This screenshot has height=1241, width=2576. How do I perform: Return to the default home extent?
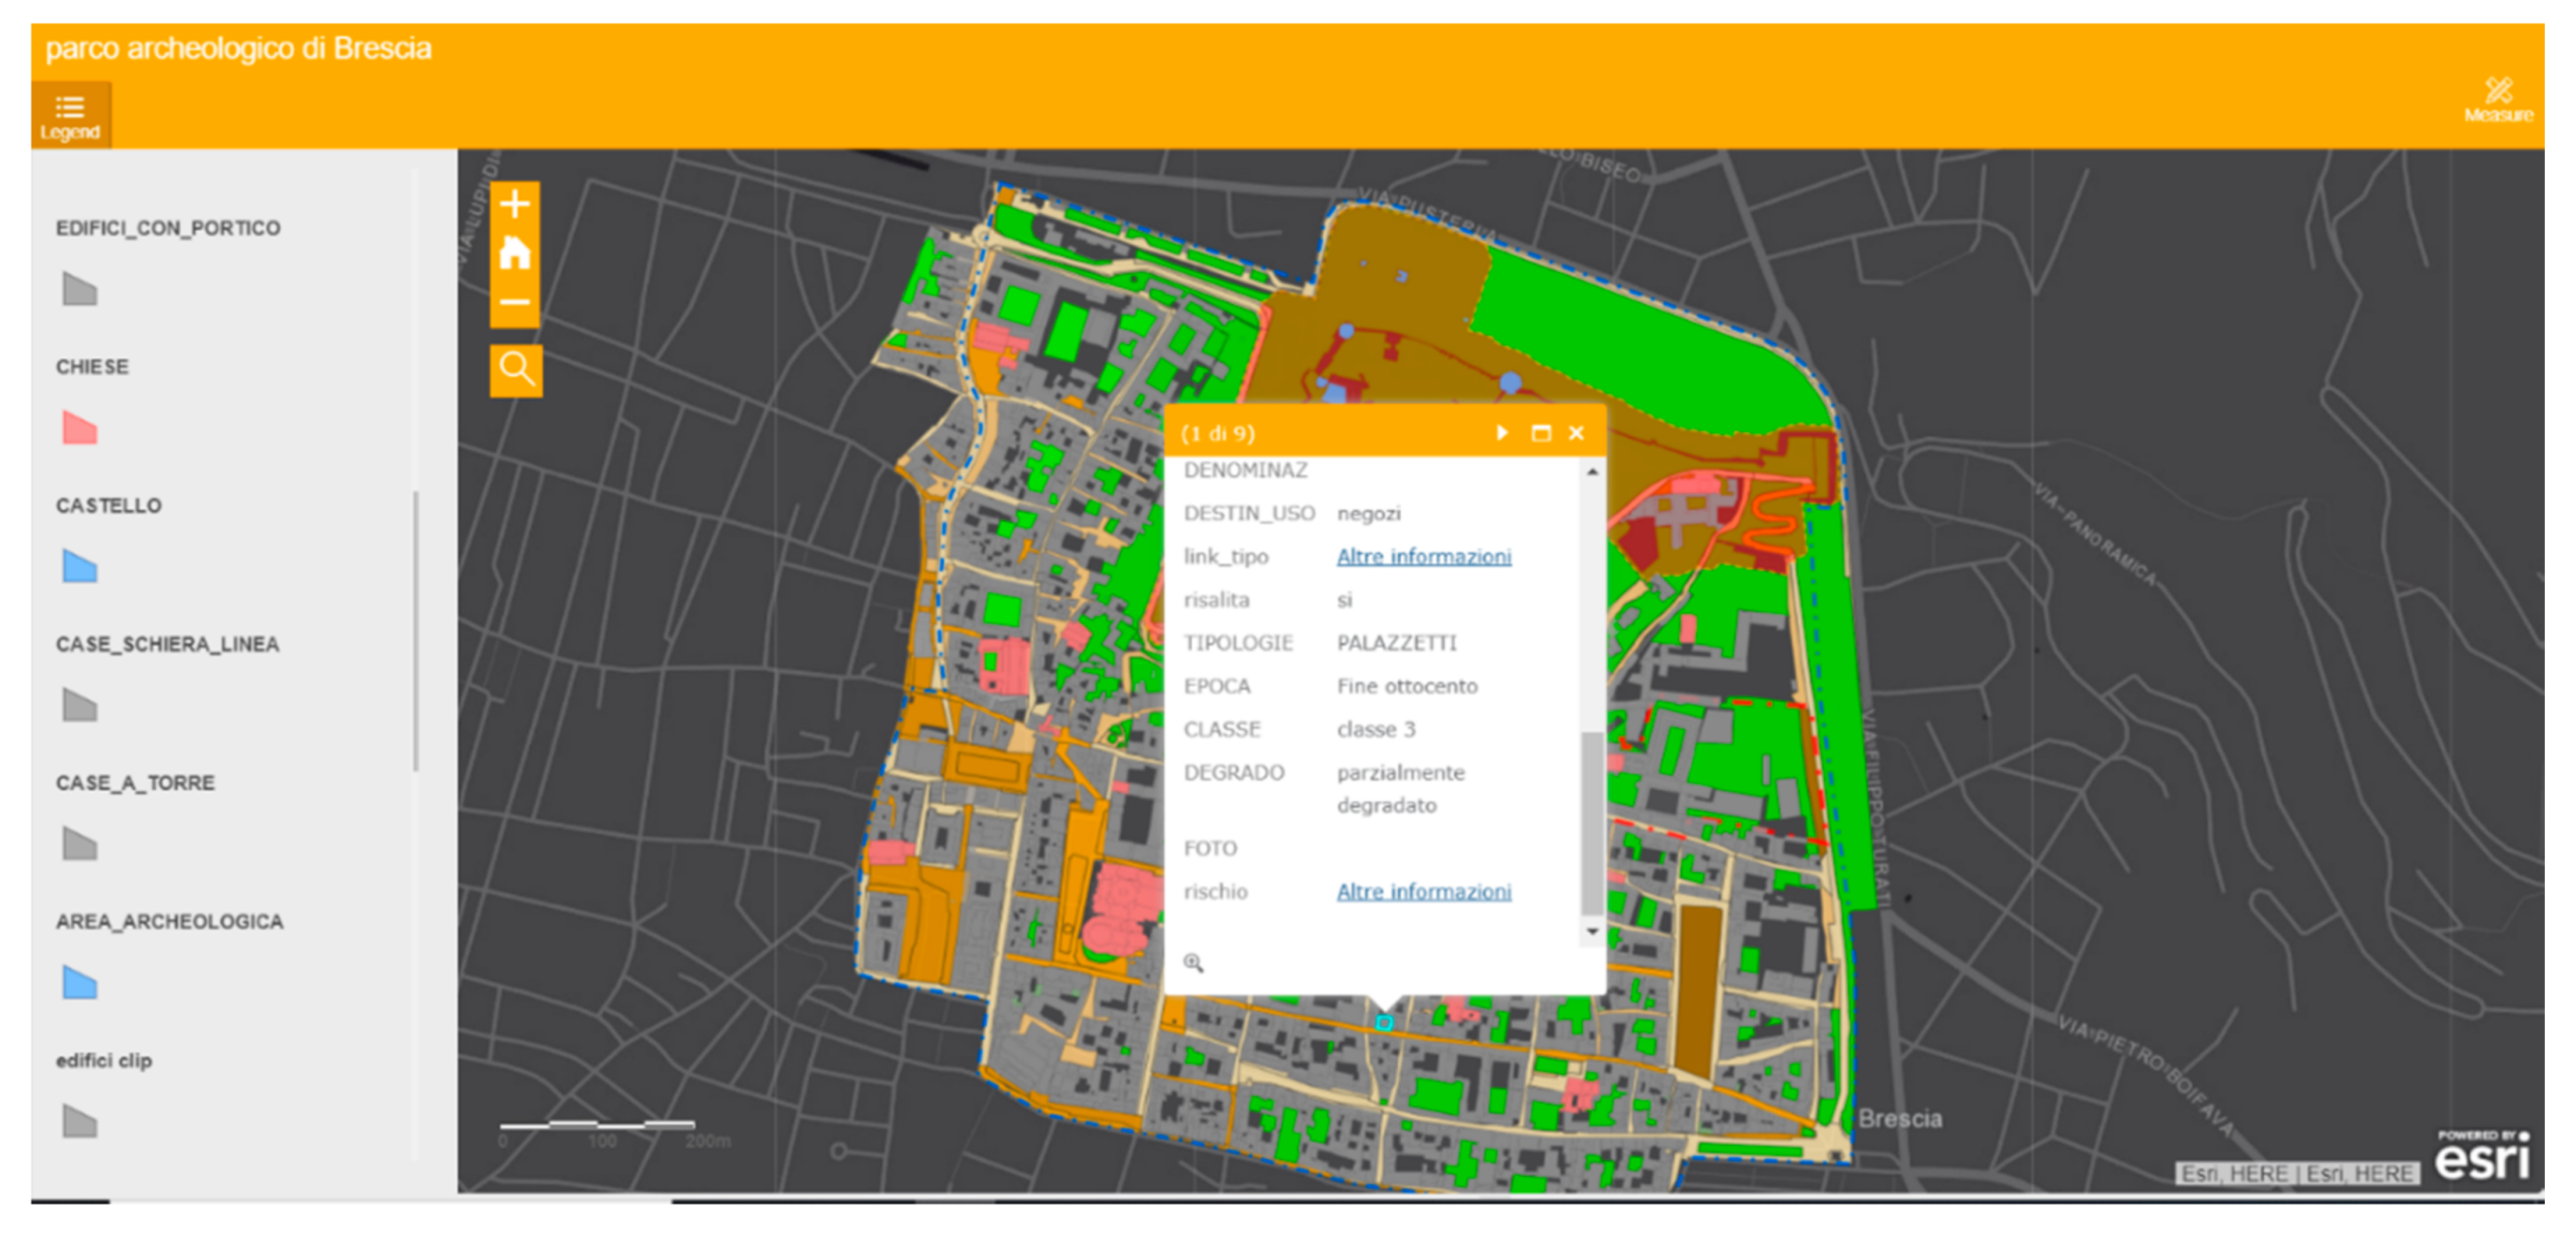coord(515,253)
